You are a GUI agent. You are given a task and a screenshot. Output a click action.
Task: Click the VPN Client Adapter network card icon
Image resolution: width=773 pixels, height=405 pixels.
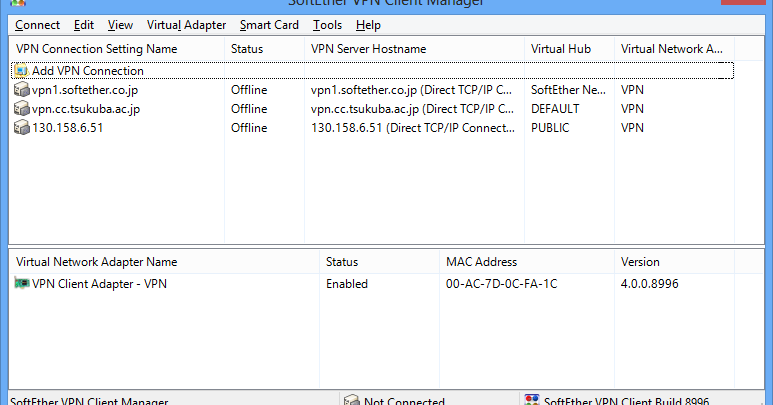[21, 283]
